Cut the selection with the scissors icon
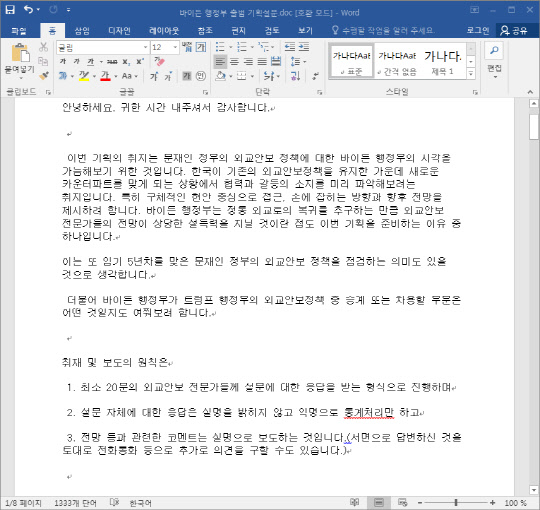Image resolution: width=540 pixels, height=510 pixels. pyautogui.click(x=43, y=47)
